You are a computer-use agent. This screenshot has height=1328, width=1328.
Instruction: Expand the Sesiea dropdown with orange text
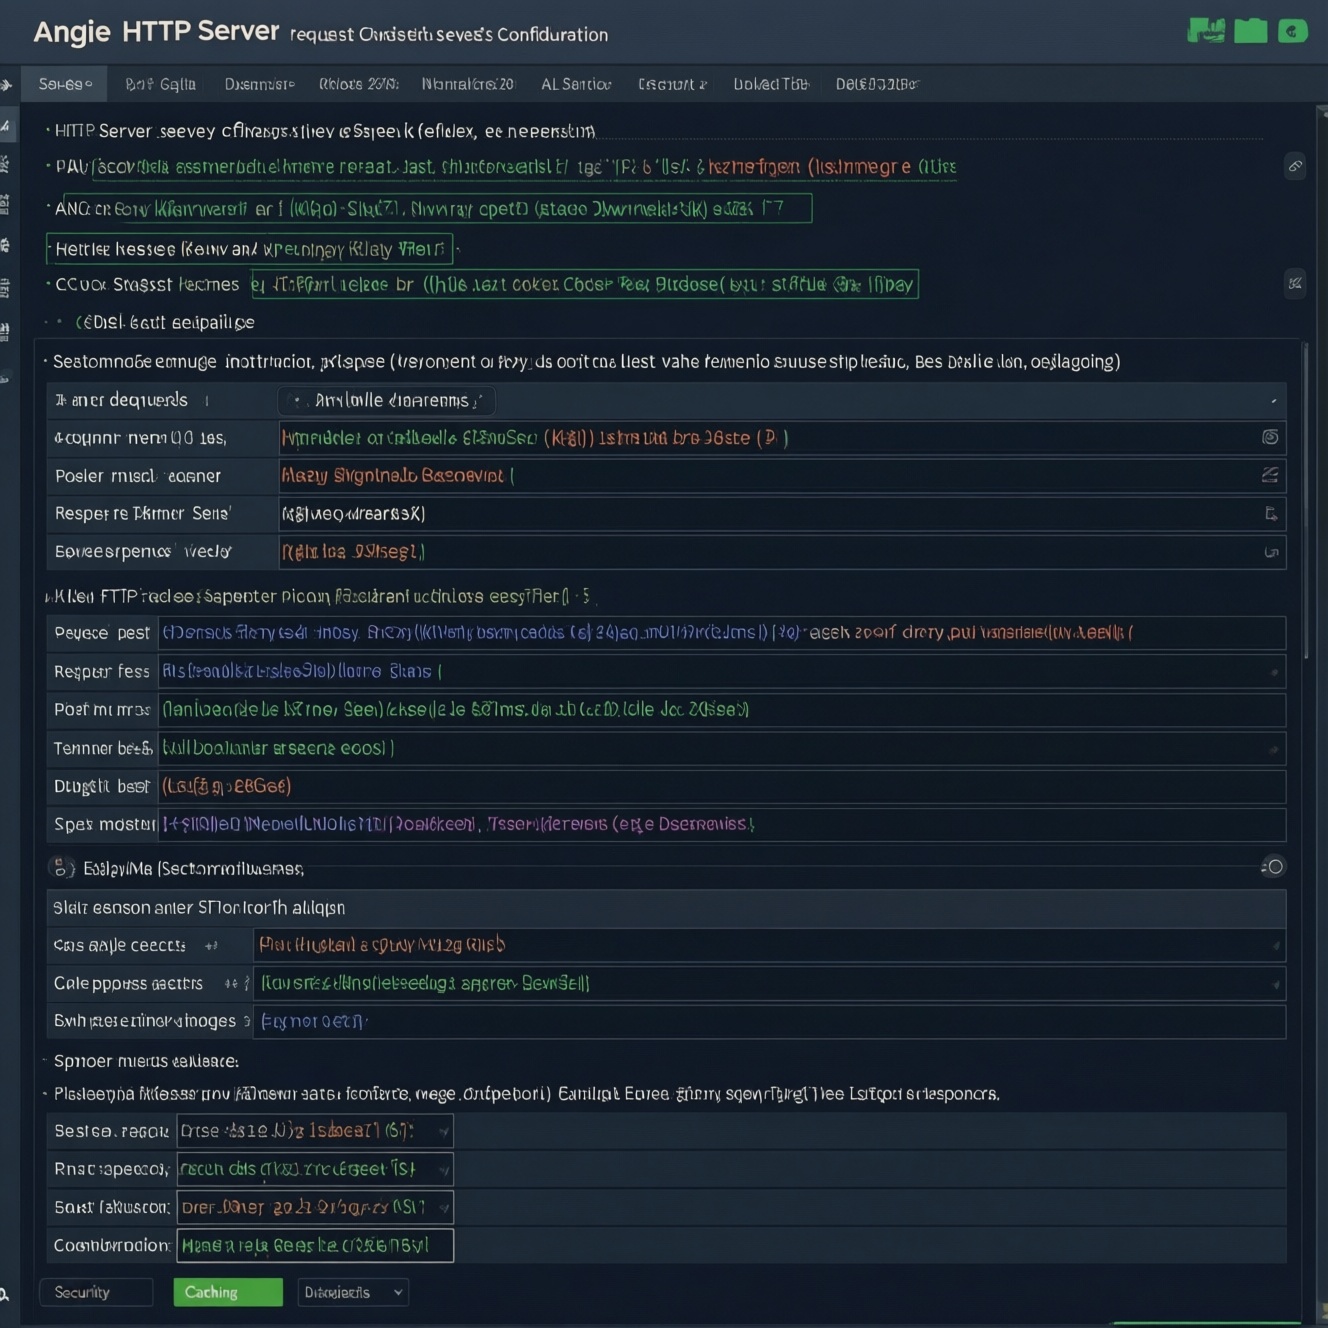coord(315,1131)
